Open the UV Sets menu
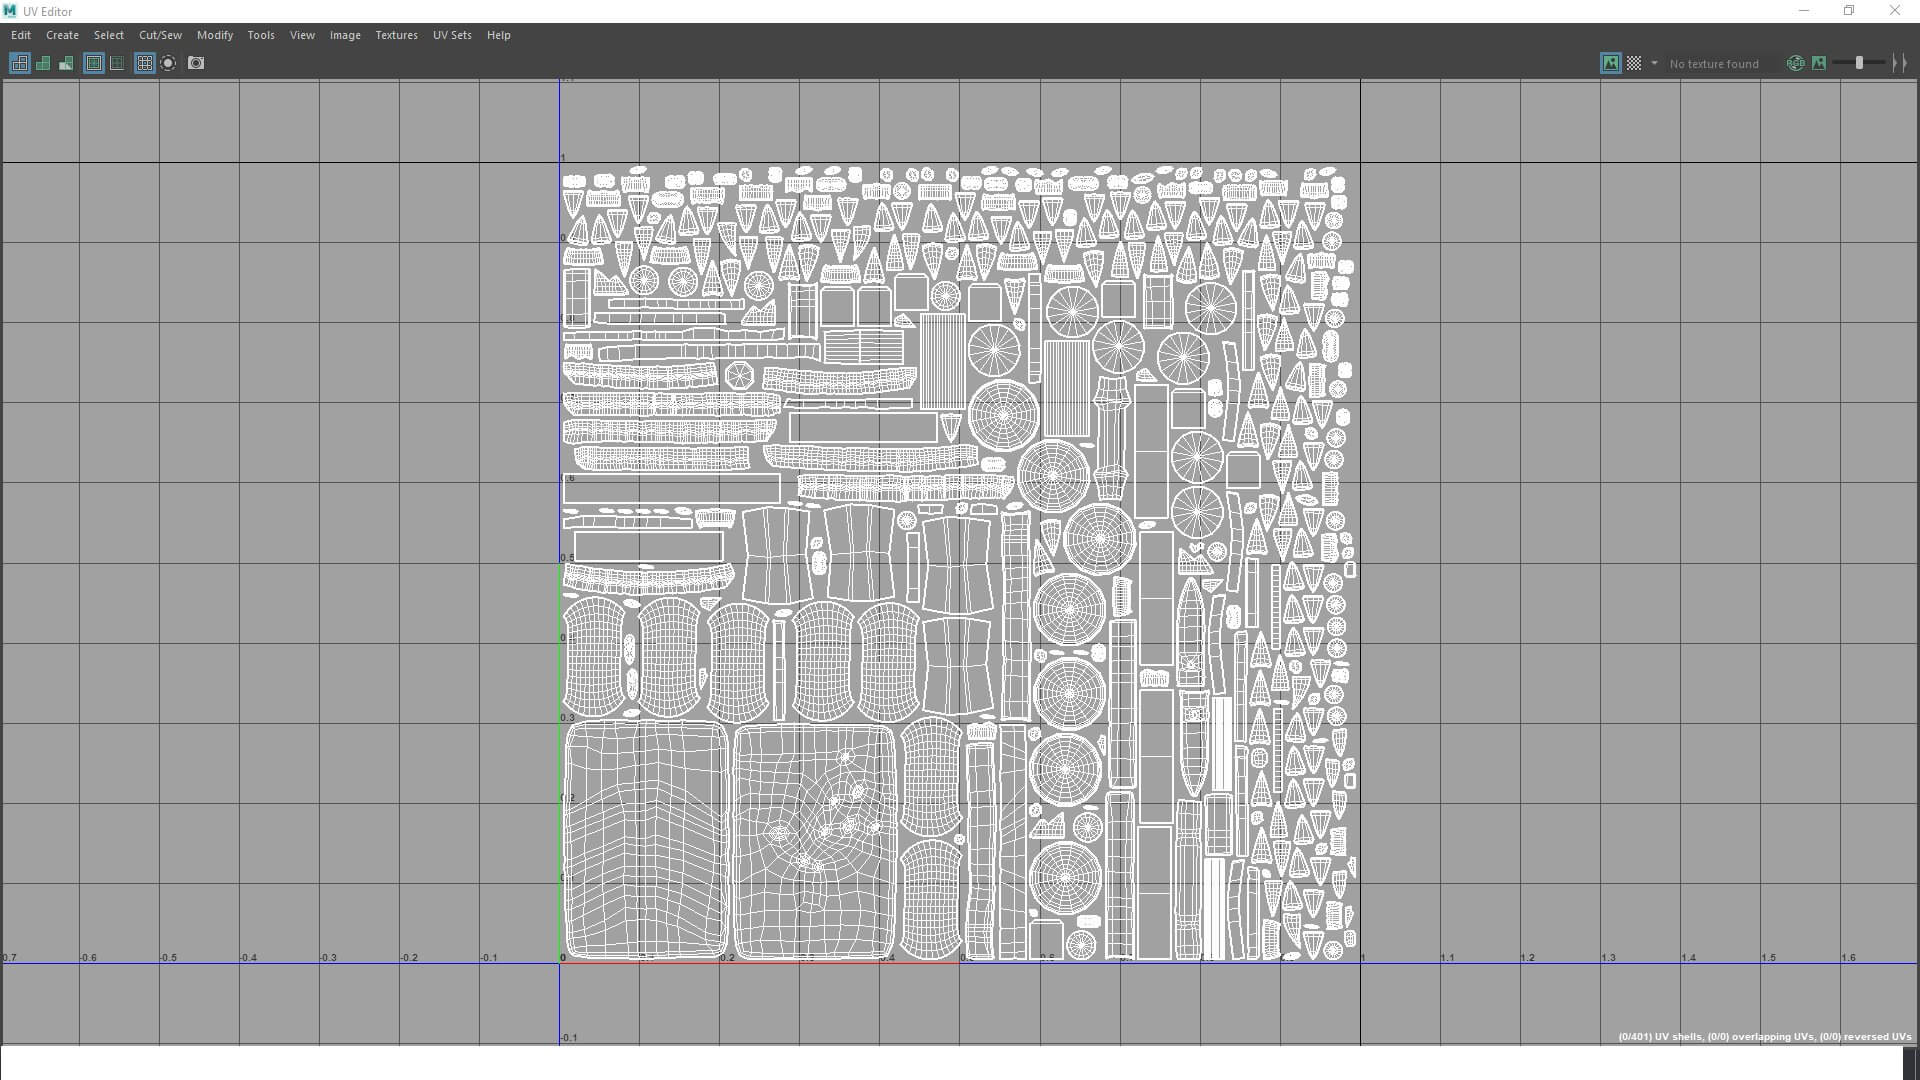 [452, 35]
